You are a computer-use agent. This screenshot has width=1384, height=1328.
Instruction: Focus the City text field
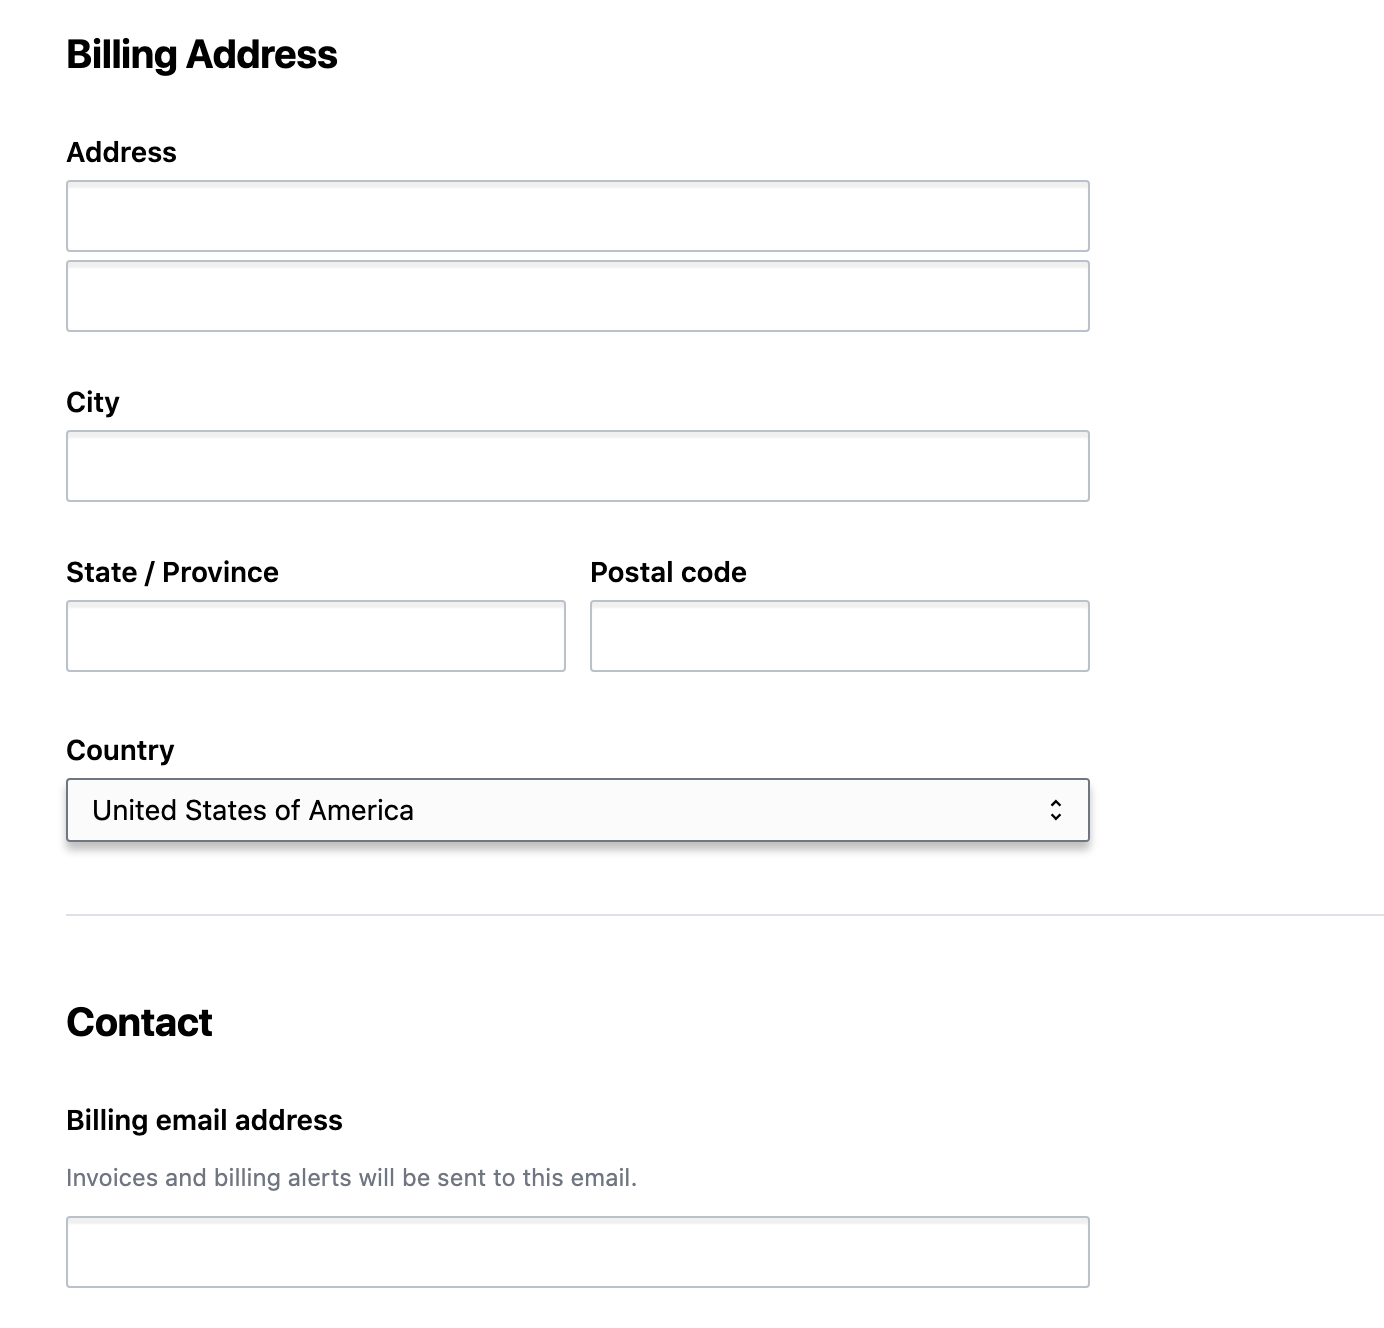point(577,466)
